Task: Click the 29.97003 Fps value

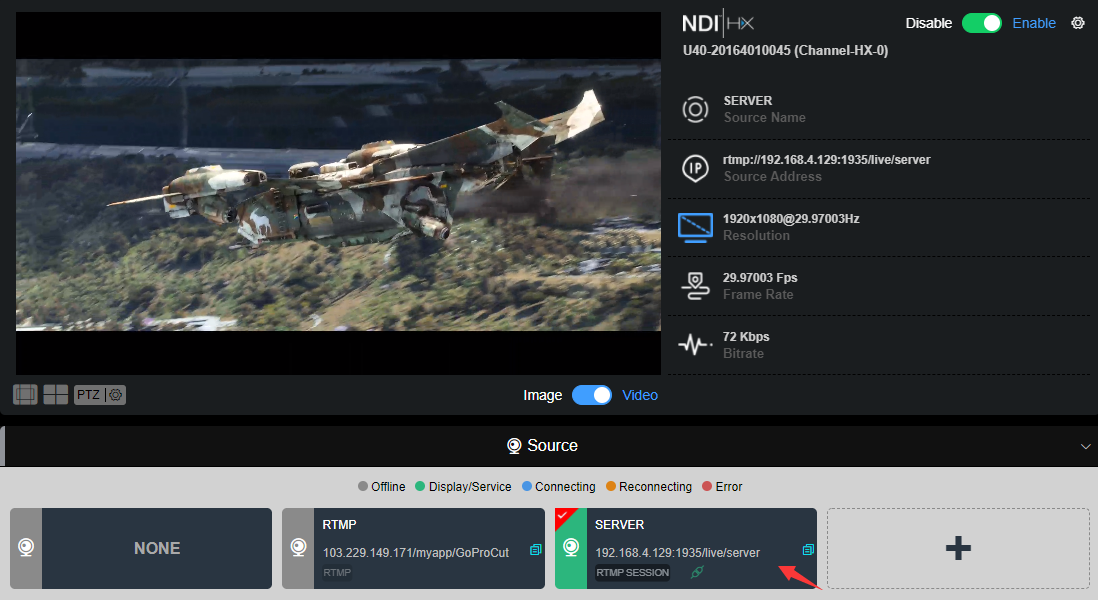Action: tap(760, 278)
